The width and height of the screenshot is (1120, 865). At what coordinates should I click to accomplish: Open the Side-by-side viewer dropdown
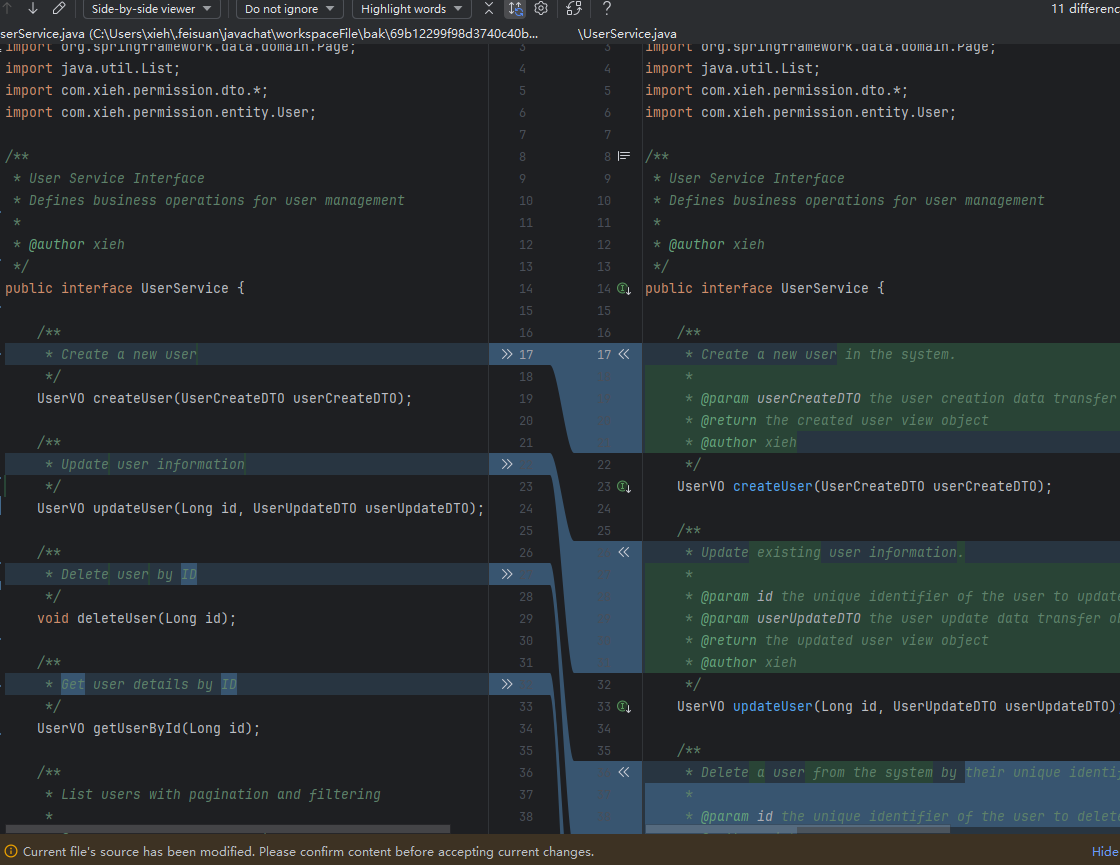click(151, 9)
